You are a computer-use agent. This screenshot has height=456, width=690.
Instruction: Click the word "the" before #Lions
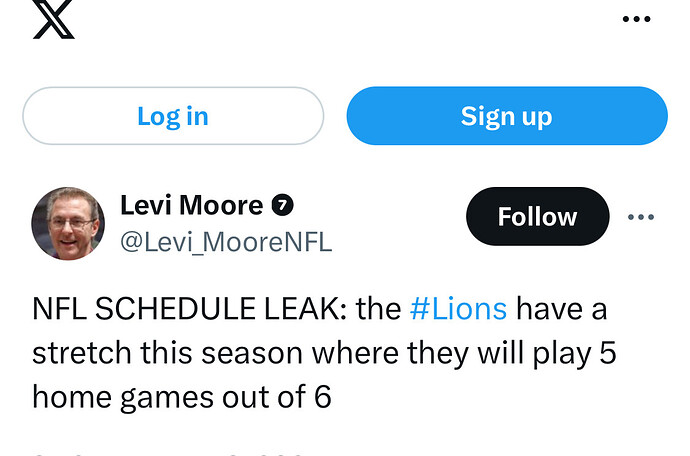pos(378,309)
